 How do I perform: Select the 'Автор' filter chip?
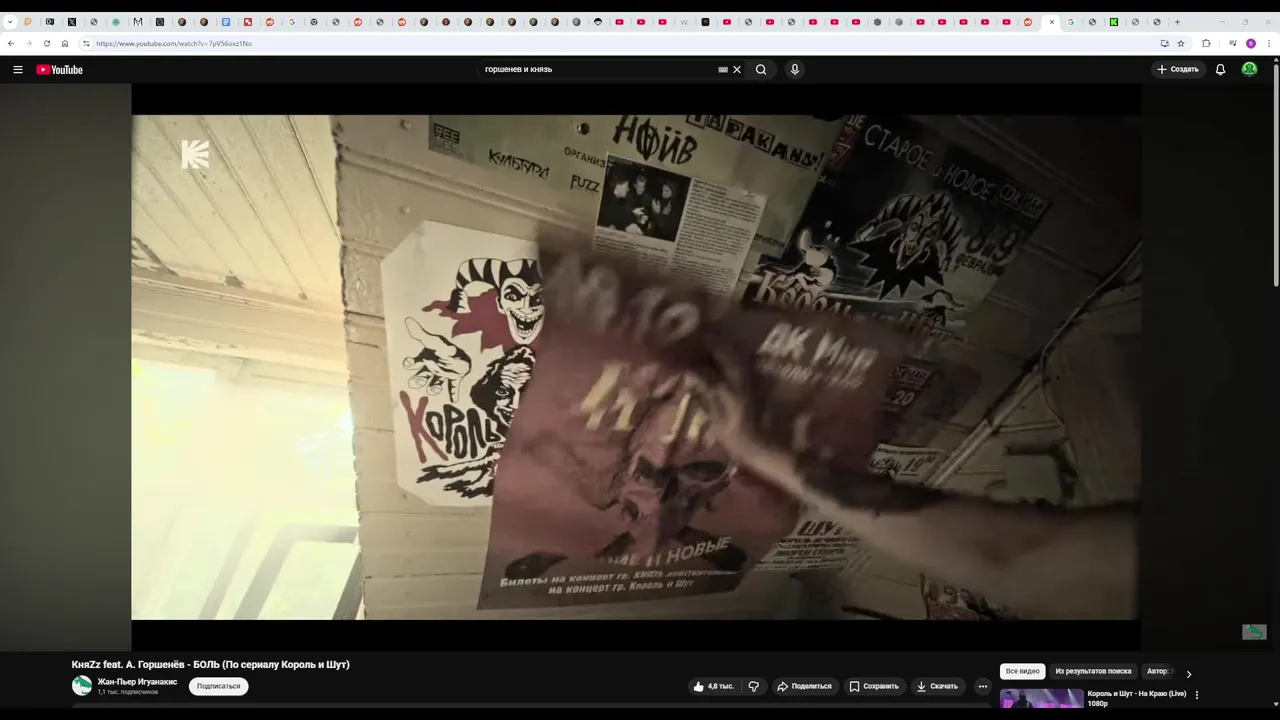click(1158, 671)
